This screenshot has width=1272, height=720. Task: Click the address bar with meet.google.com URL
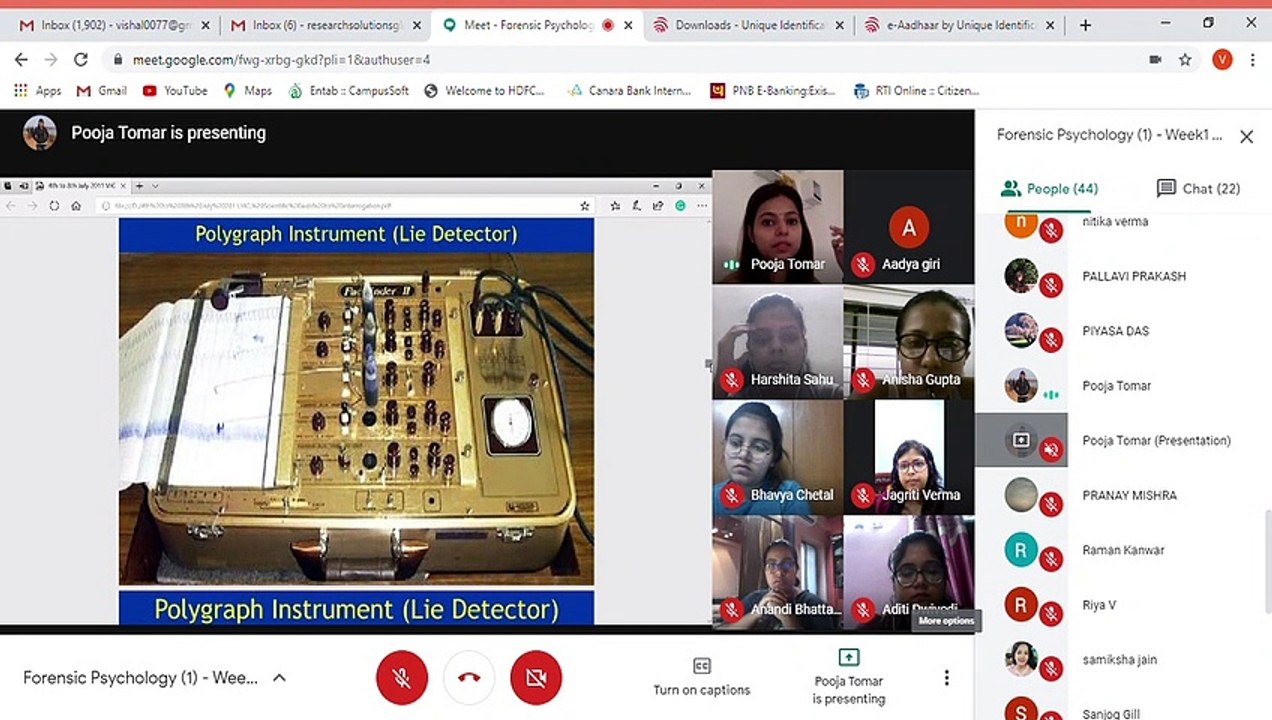tap(620, 60)
